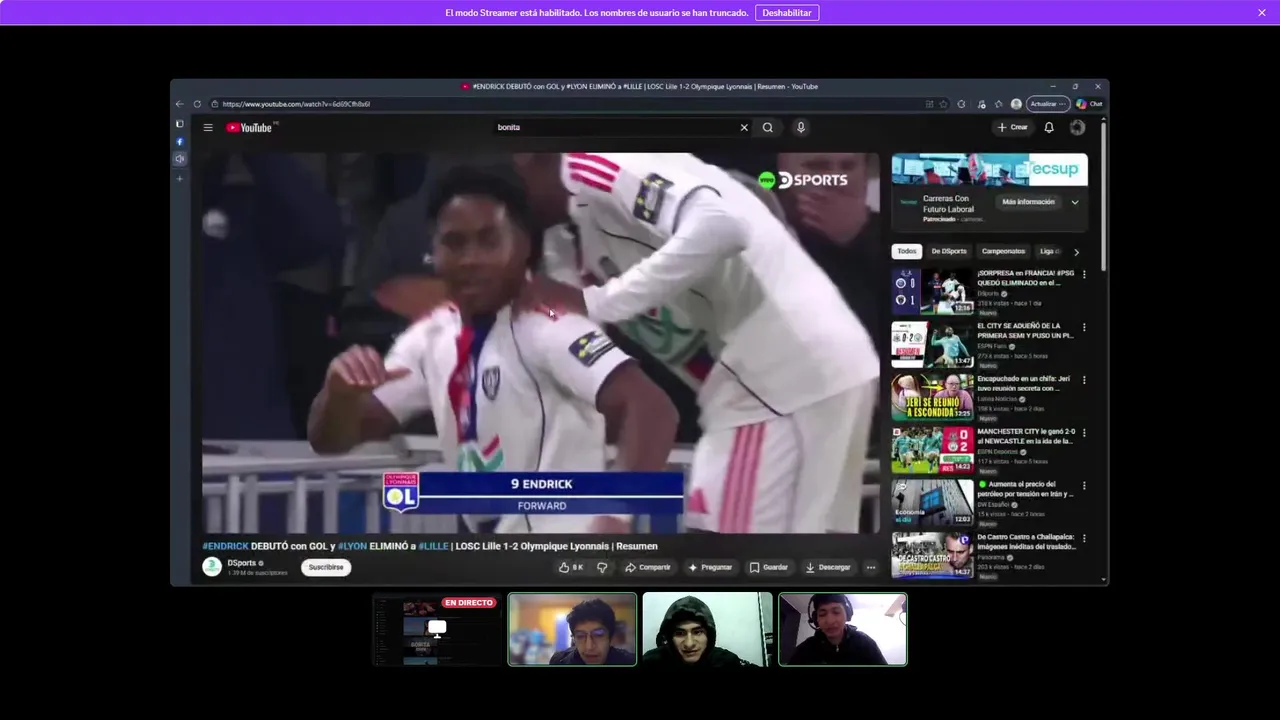This screenshot has height=720, width=1280.
Task: Click the YouTube page scrollbar
Action: click(x=1104, y=195)
